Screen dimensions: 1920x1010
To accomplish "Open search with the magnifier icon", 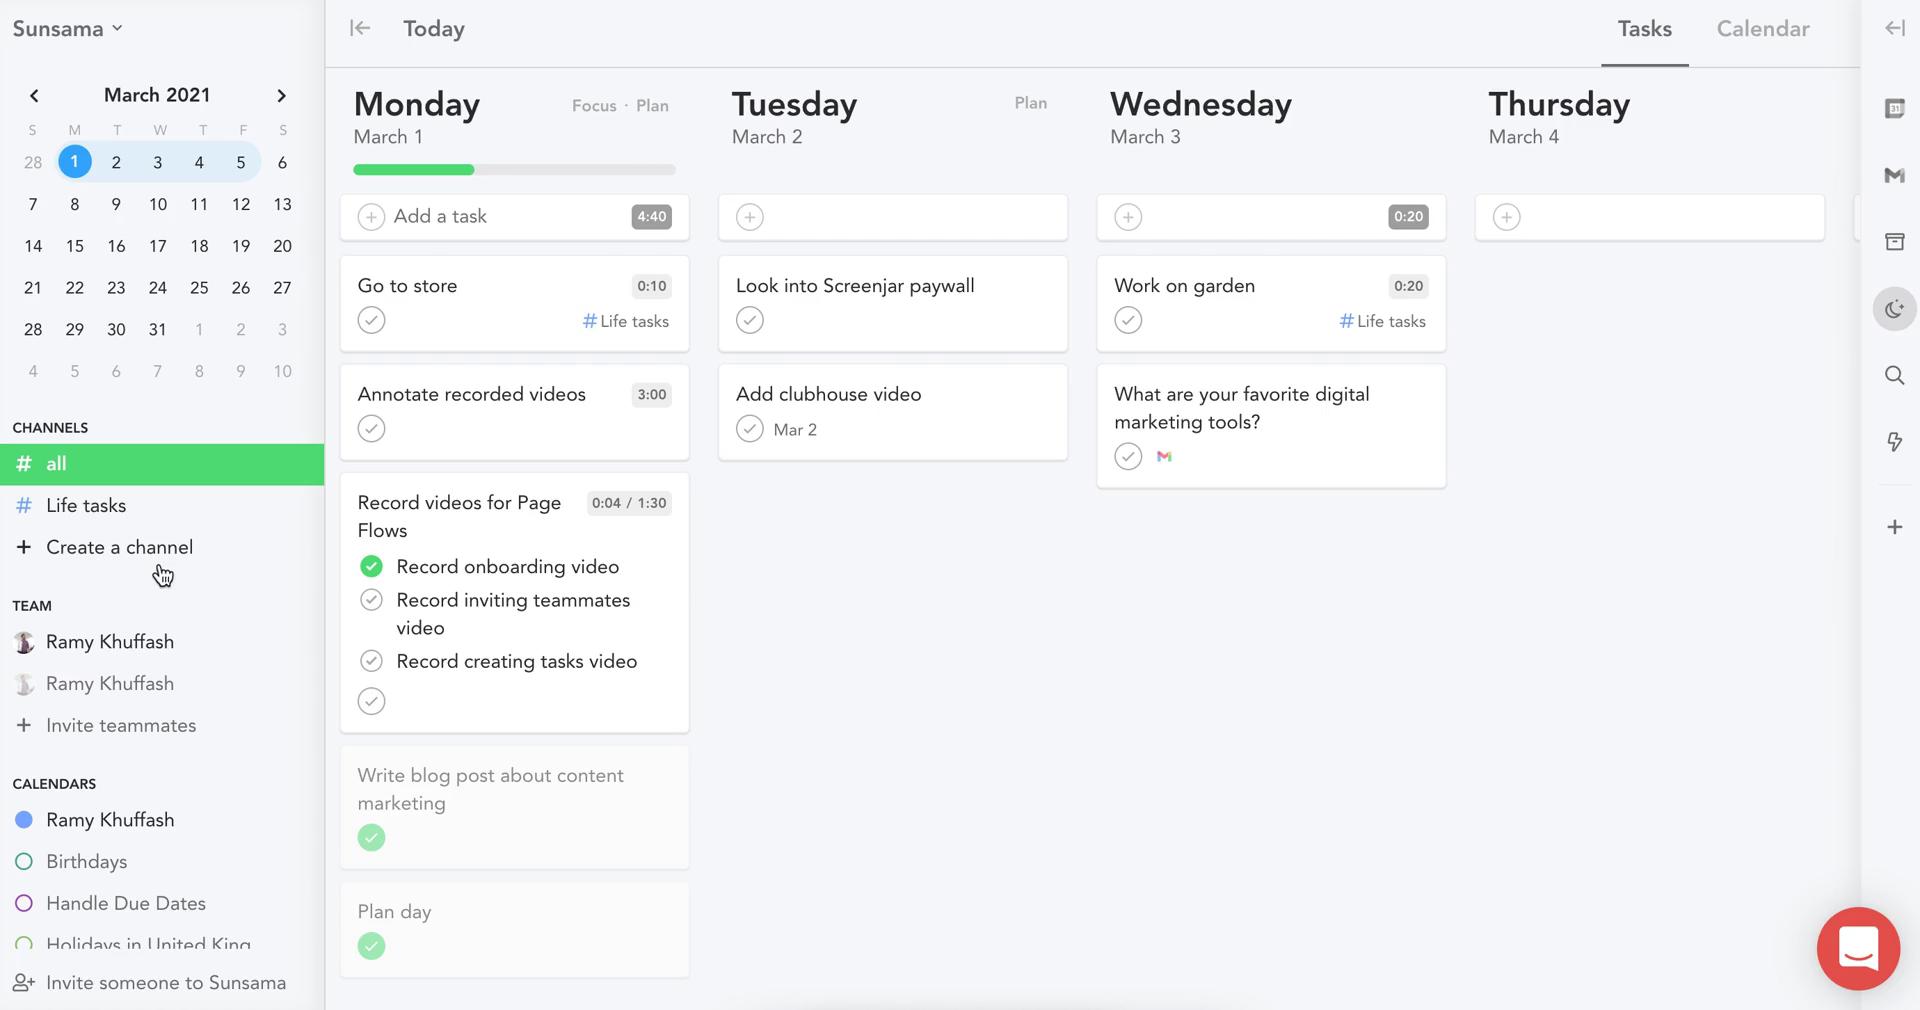I will [x=1894, y=376].
